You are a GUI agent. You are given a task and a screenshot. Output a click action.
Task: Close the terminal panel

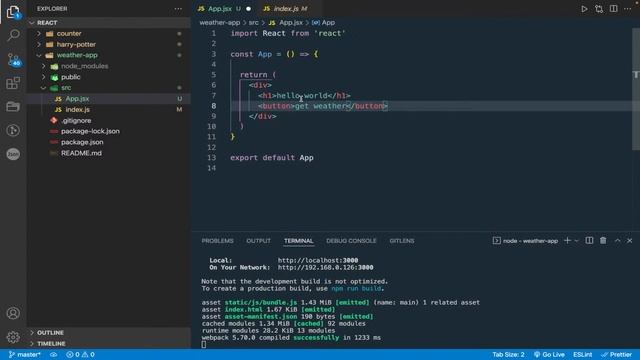click(x=629, y=240)
